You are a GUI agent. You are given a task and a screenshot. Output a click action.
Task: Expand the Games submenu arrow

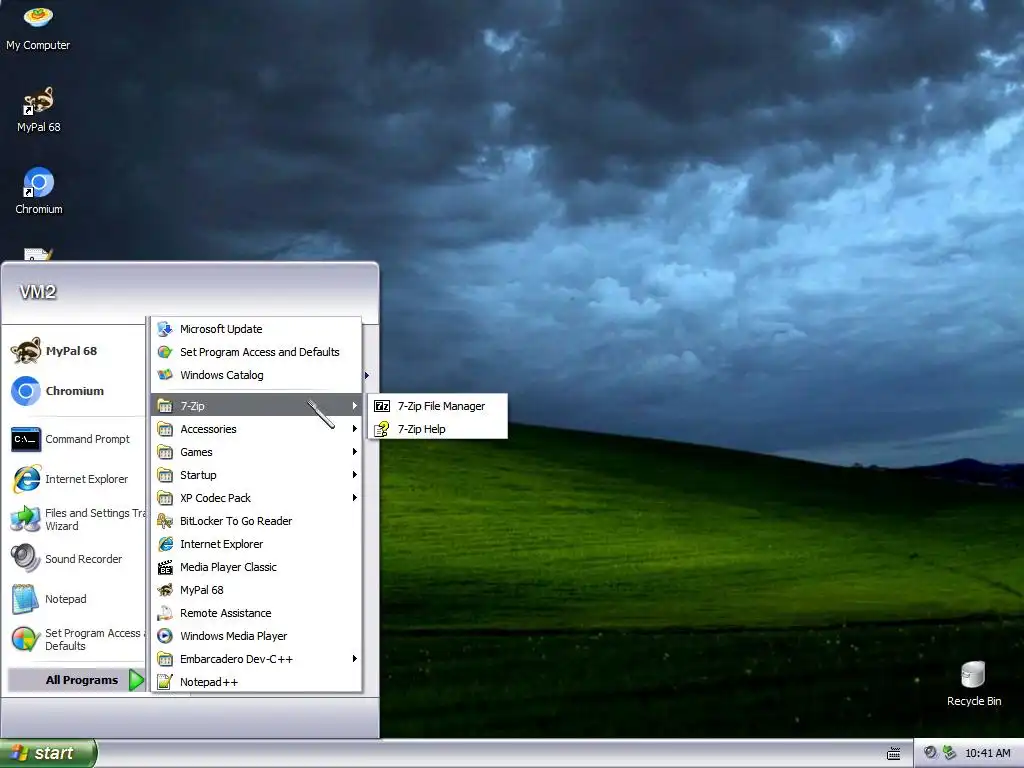point(355,452)
